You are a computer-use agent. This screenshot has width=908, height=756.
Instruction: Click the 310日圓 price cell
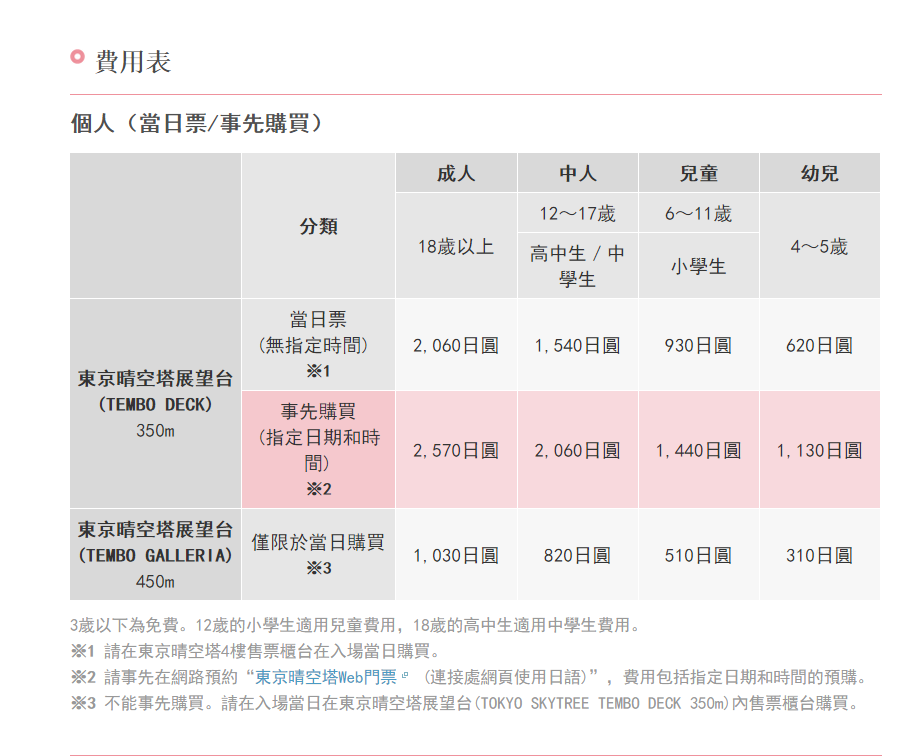coord(820,555)
